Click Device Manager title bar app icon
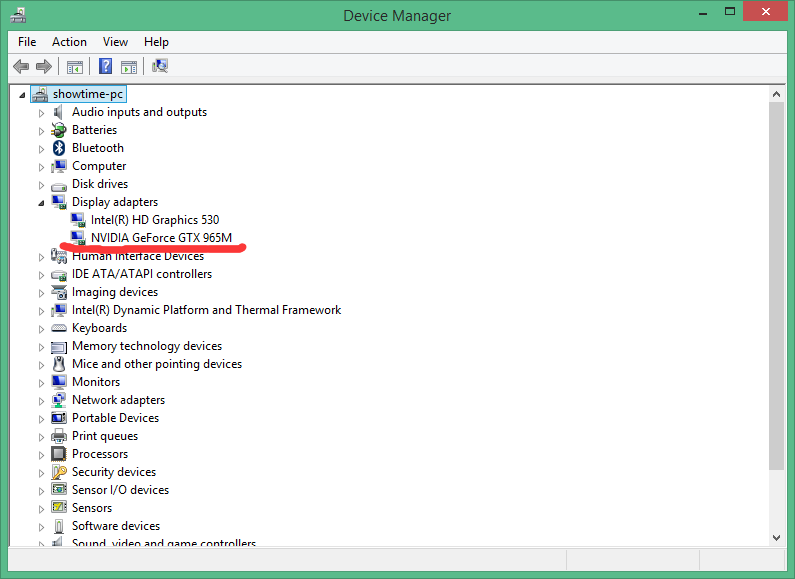This screenshot has width=795, height=579. coord(18,16)
